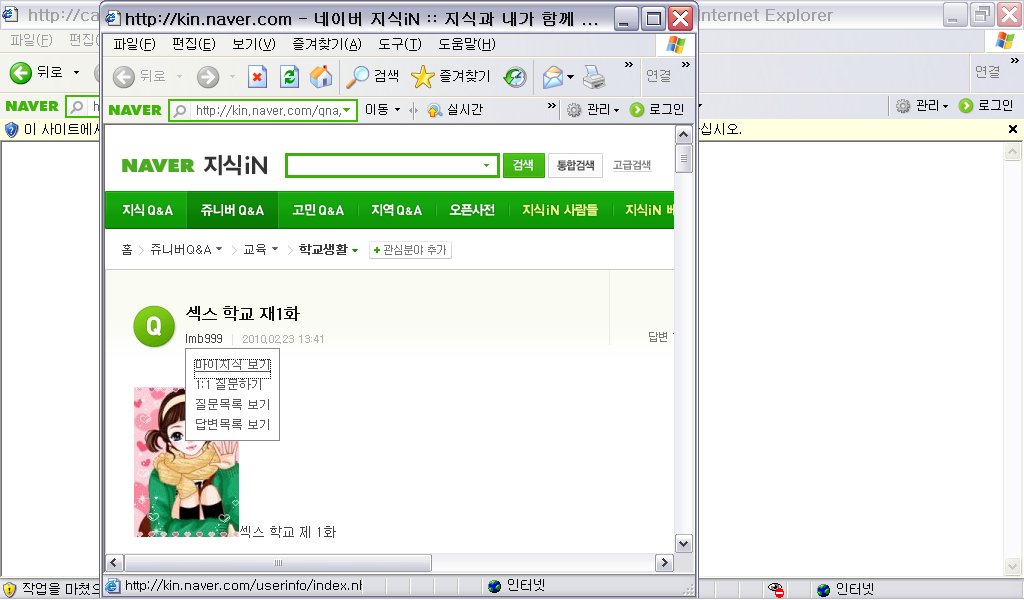Viewport: 1024px width, 600px height.
Task: Click the NAVER toolbar logo in the front window
Action: click(135, 110)
